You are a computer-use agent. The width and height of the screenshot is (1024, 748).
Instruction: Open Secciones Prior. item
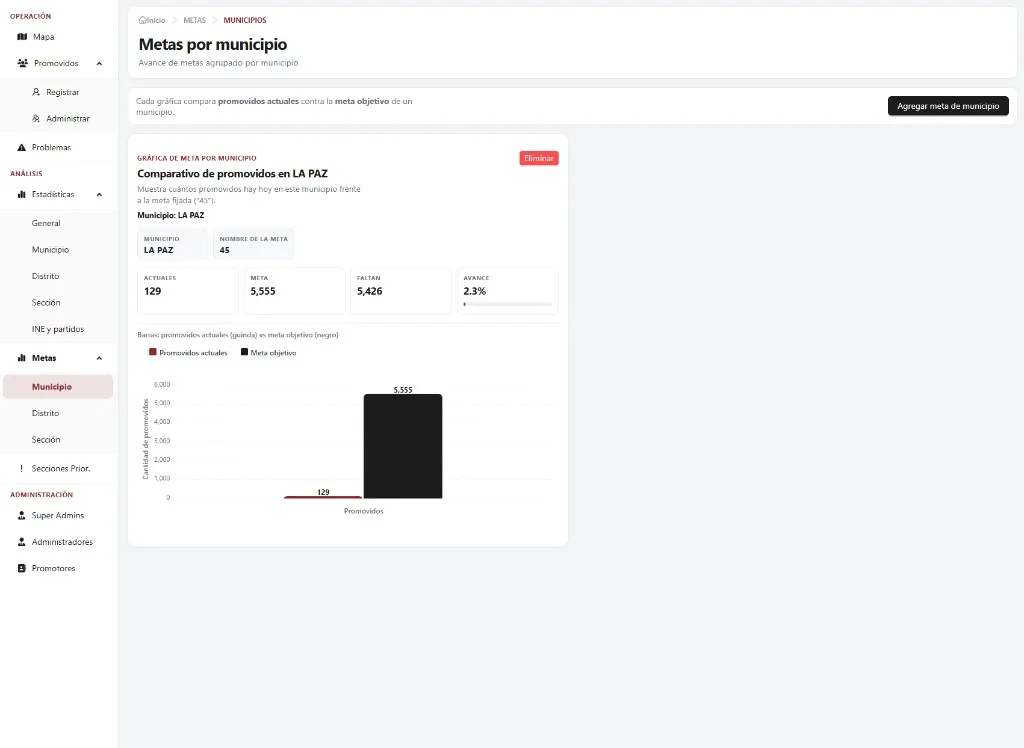59,468
